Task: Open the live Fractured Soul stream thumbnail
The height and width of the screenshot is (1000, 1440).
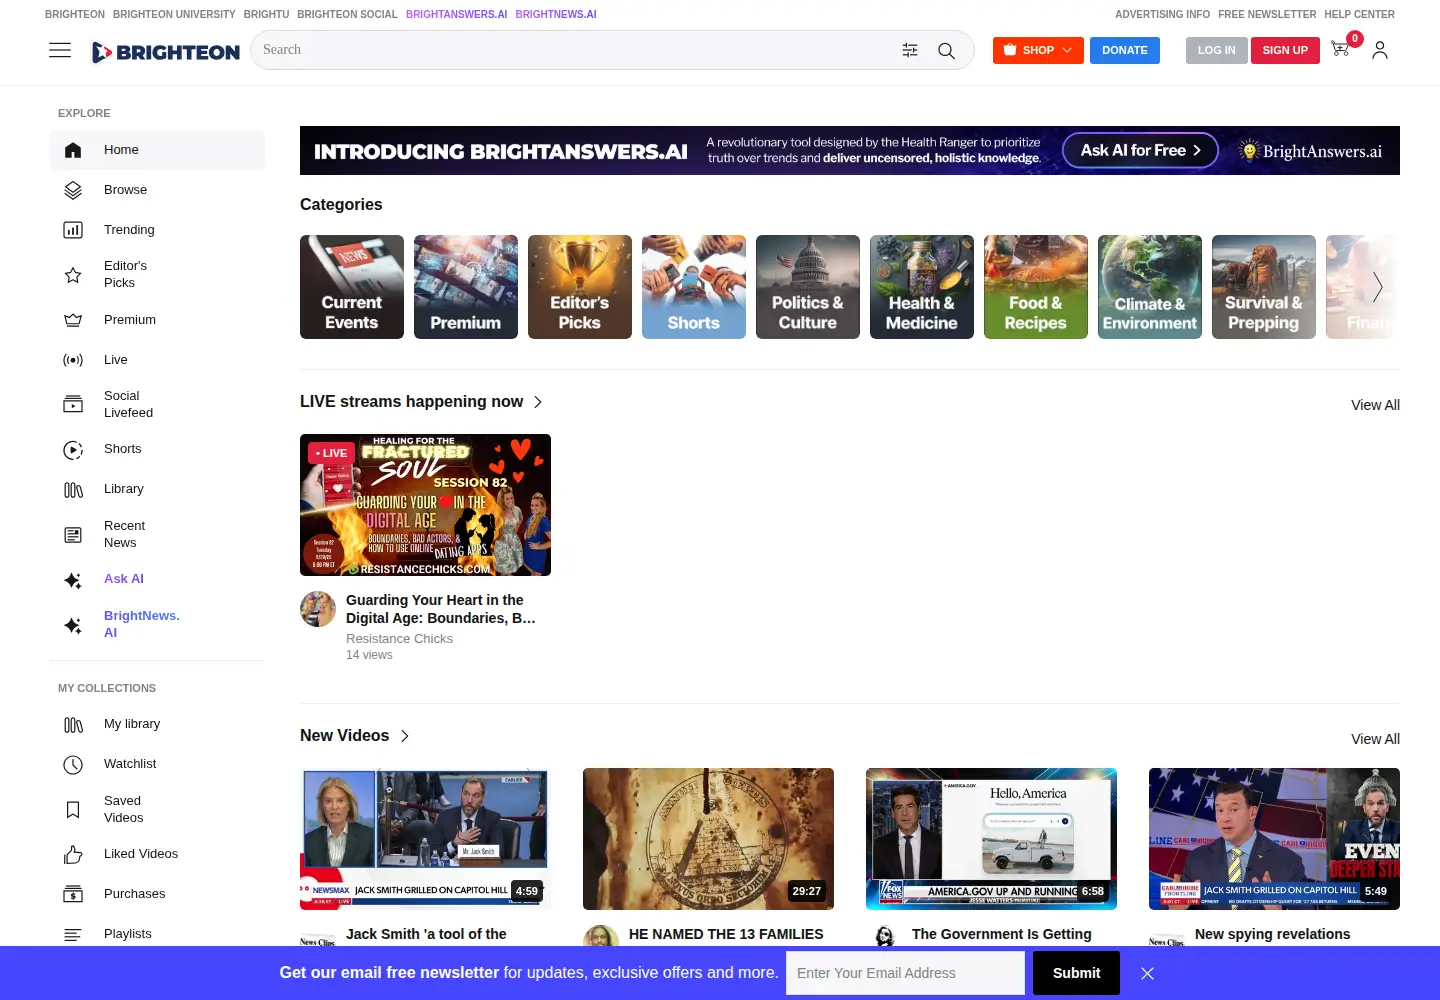Action: click(x=425, y=505)
